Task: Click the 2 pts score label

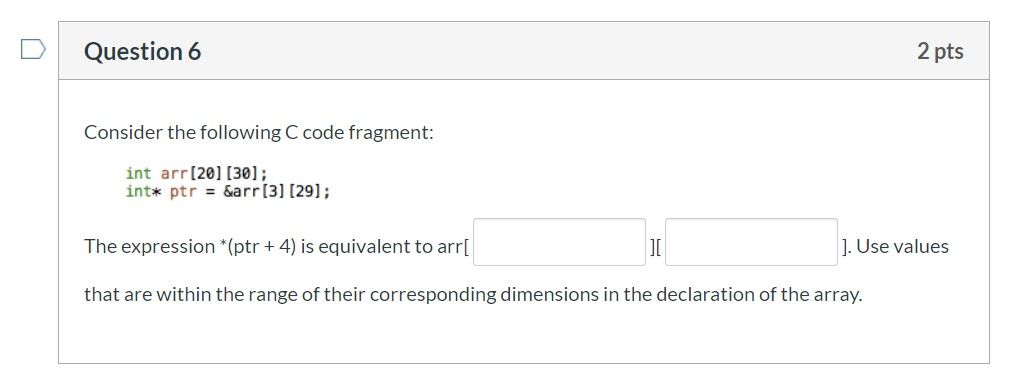Action: tap(940, 51)
